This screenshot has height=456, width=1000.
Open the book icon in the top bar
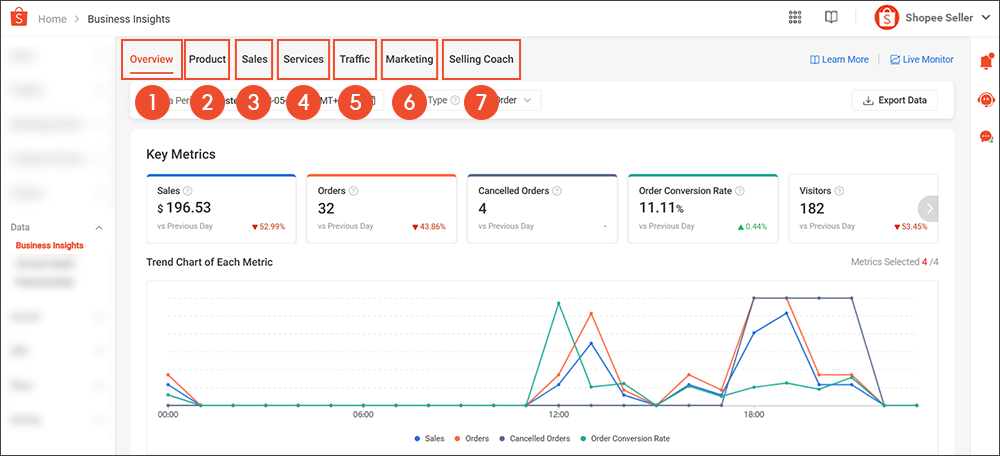[830, 18]
